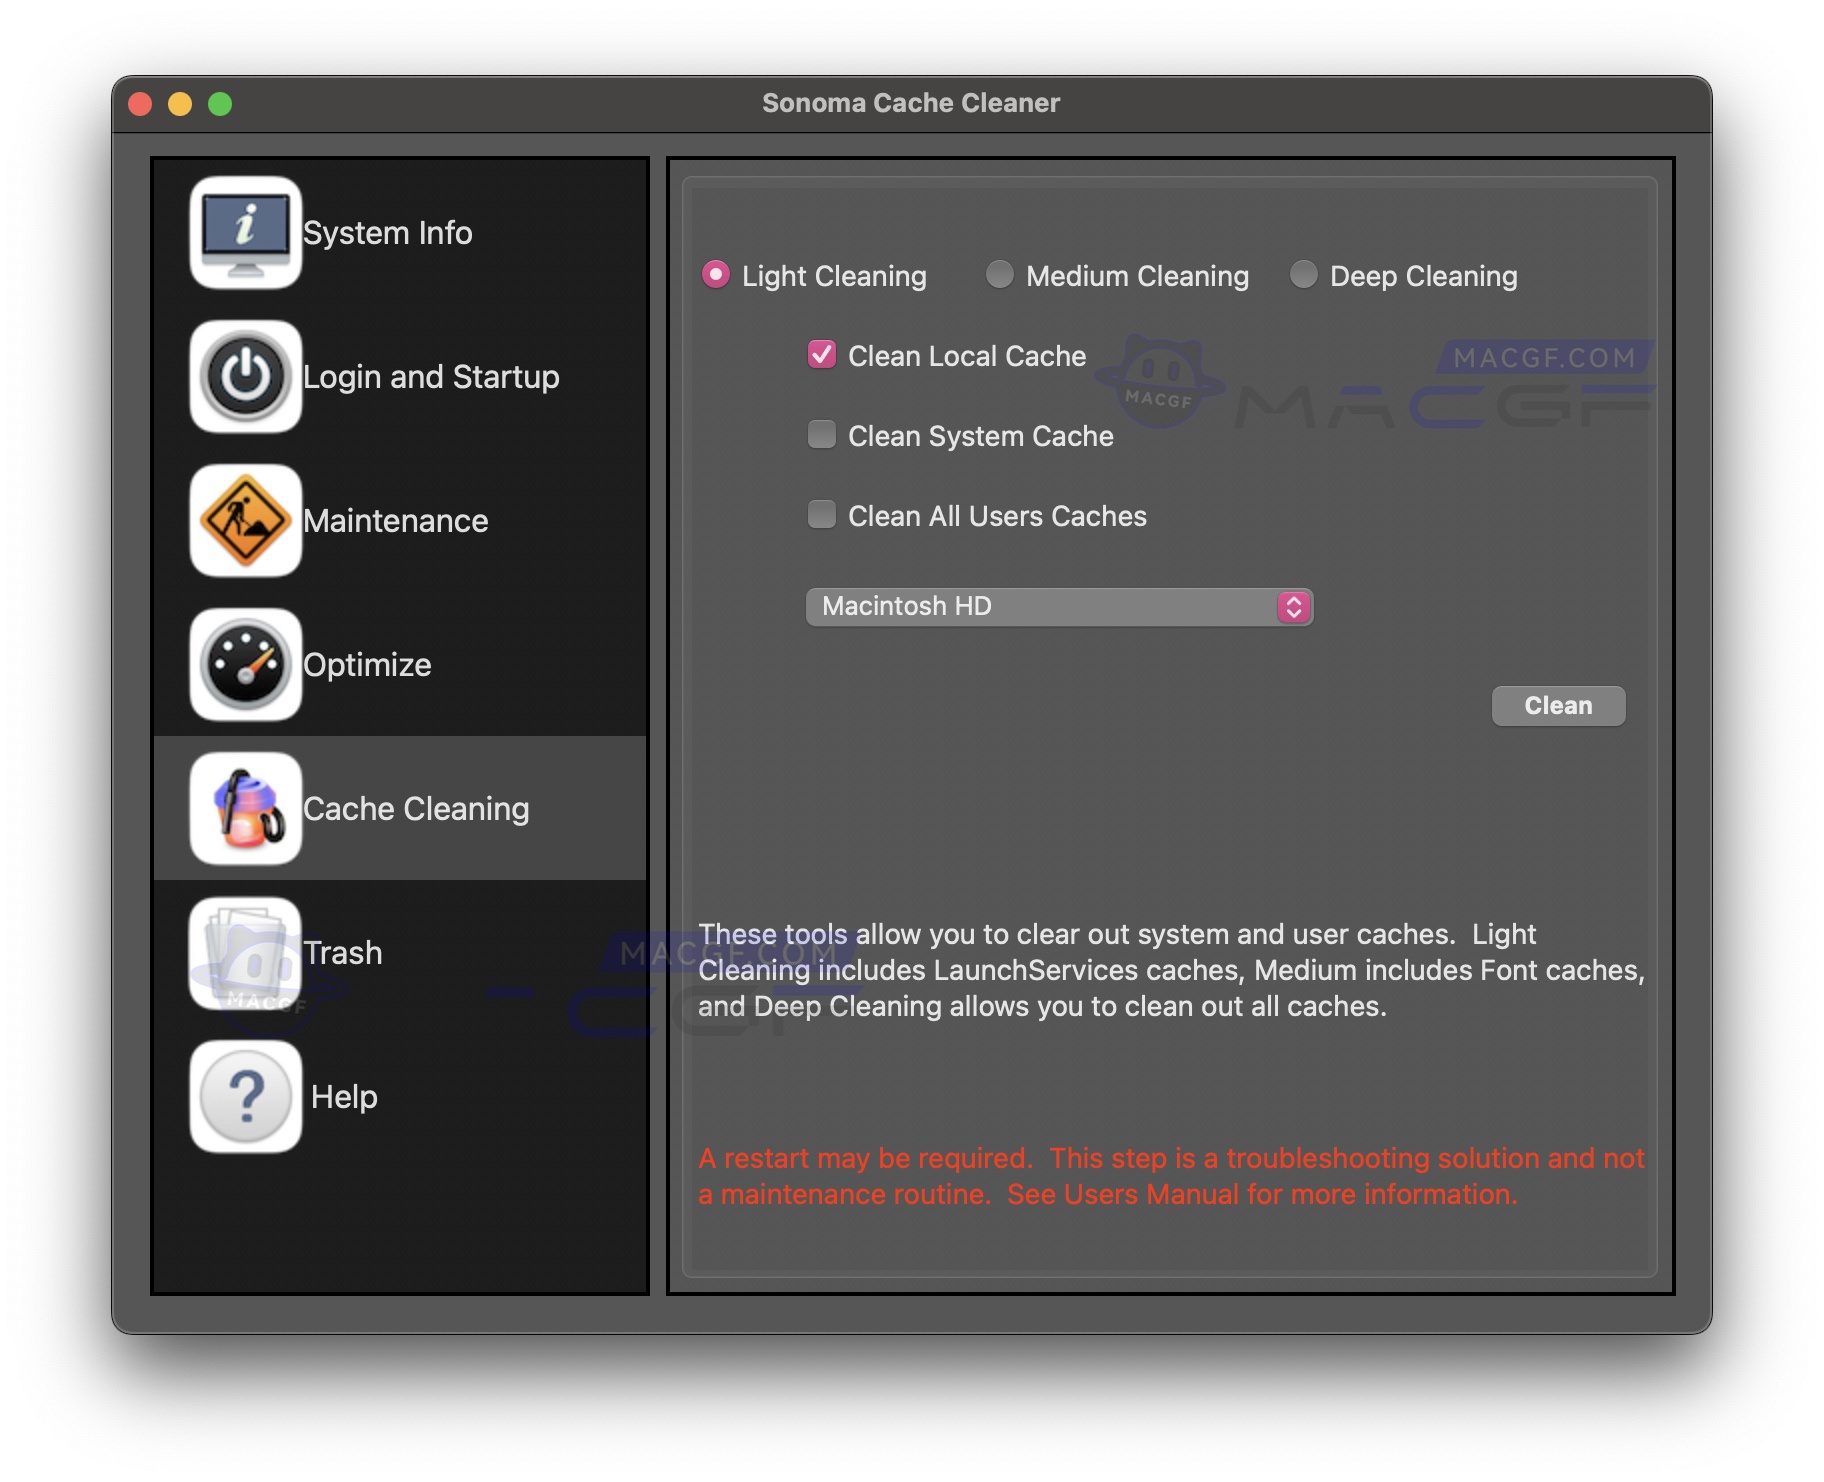Select Light Cleaning option
This screenshot has width=1824, height=1482.
coord(717,274)
